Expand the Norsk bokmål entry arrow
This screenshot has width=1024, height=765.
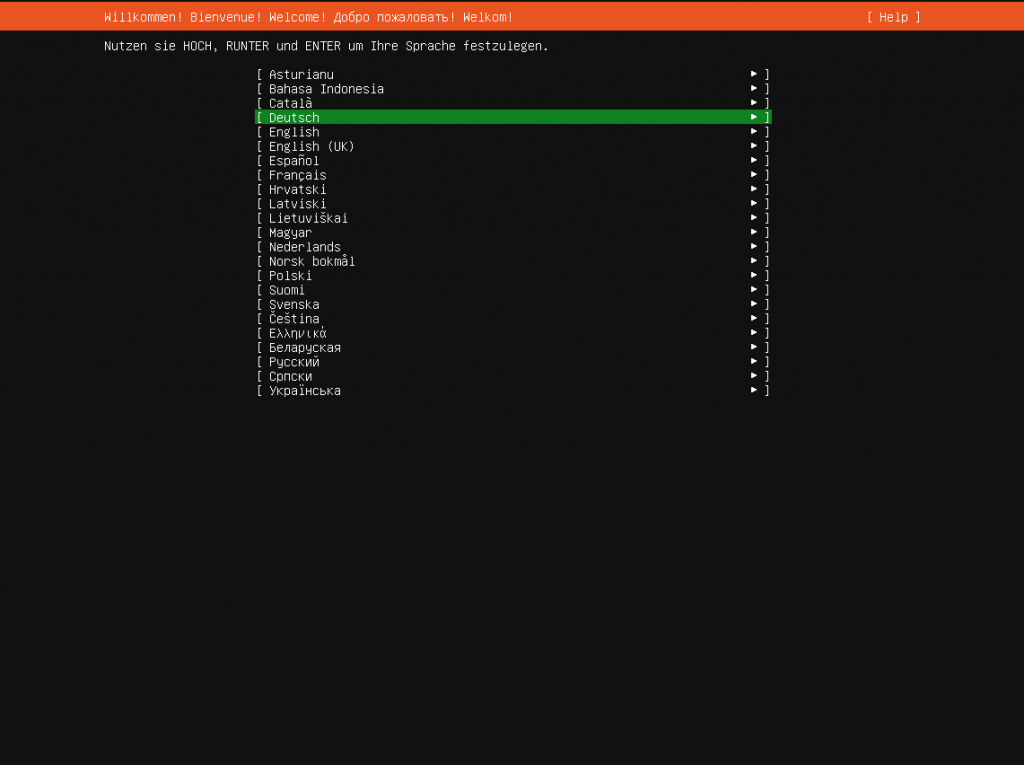[754, 261]
